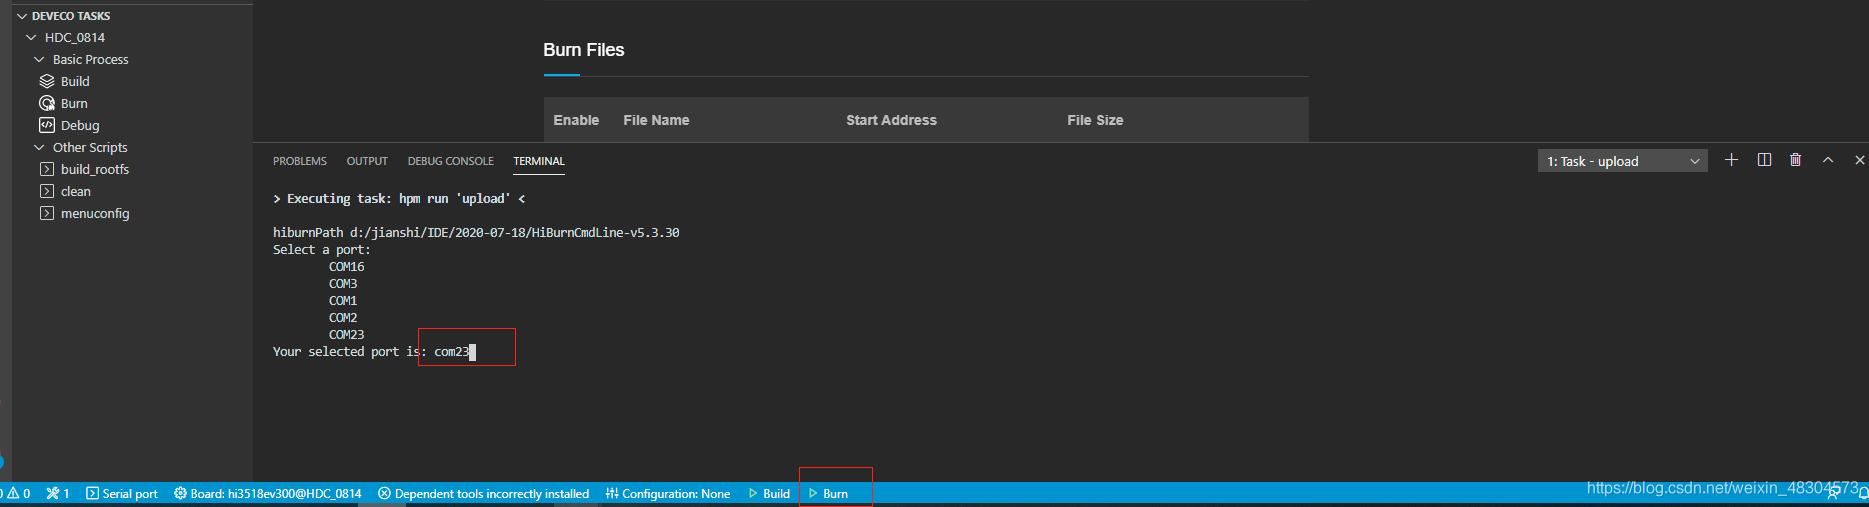Viewport: 1869px width, 507px height.
Task: Click the File Name column header
Action: [x=656, y=120]
